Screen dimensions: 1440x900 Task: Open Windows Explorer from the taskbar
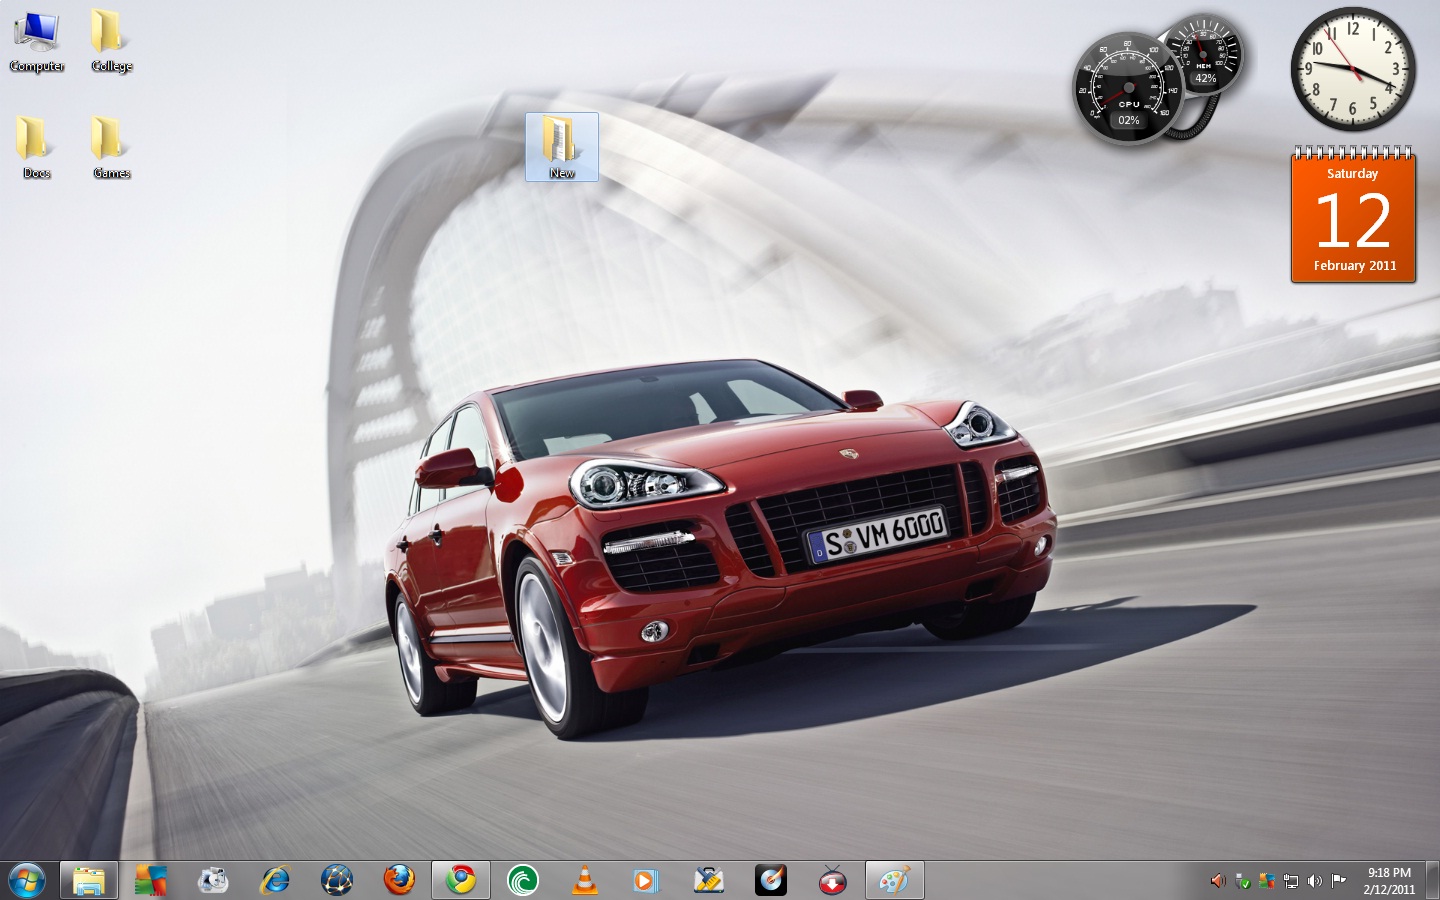point(89,881)
